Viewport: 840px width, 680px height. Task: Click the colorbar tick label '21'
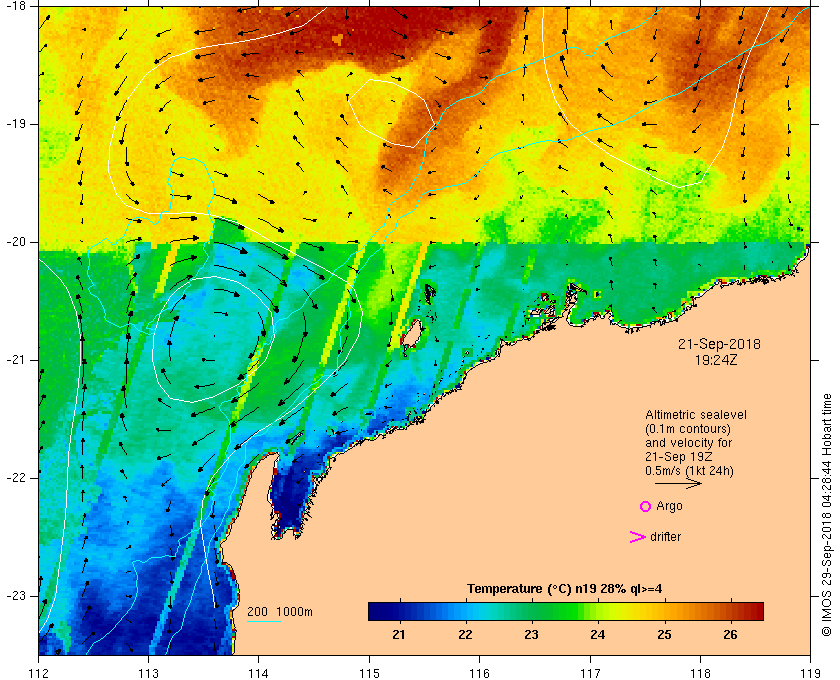click(399, 635)
